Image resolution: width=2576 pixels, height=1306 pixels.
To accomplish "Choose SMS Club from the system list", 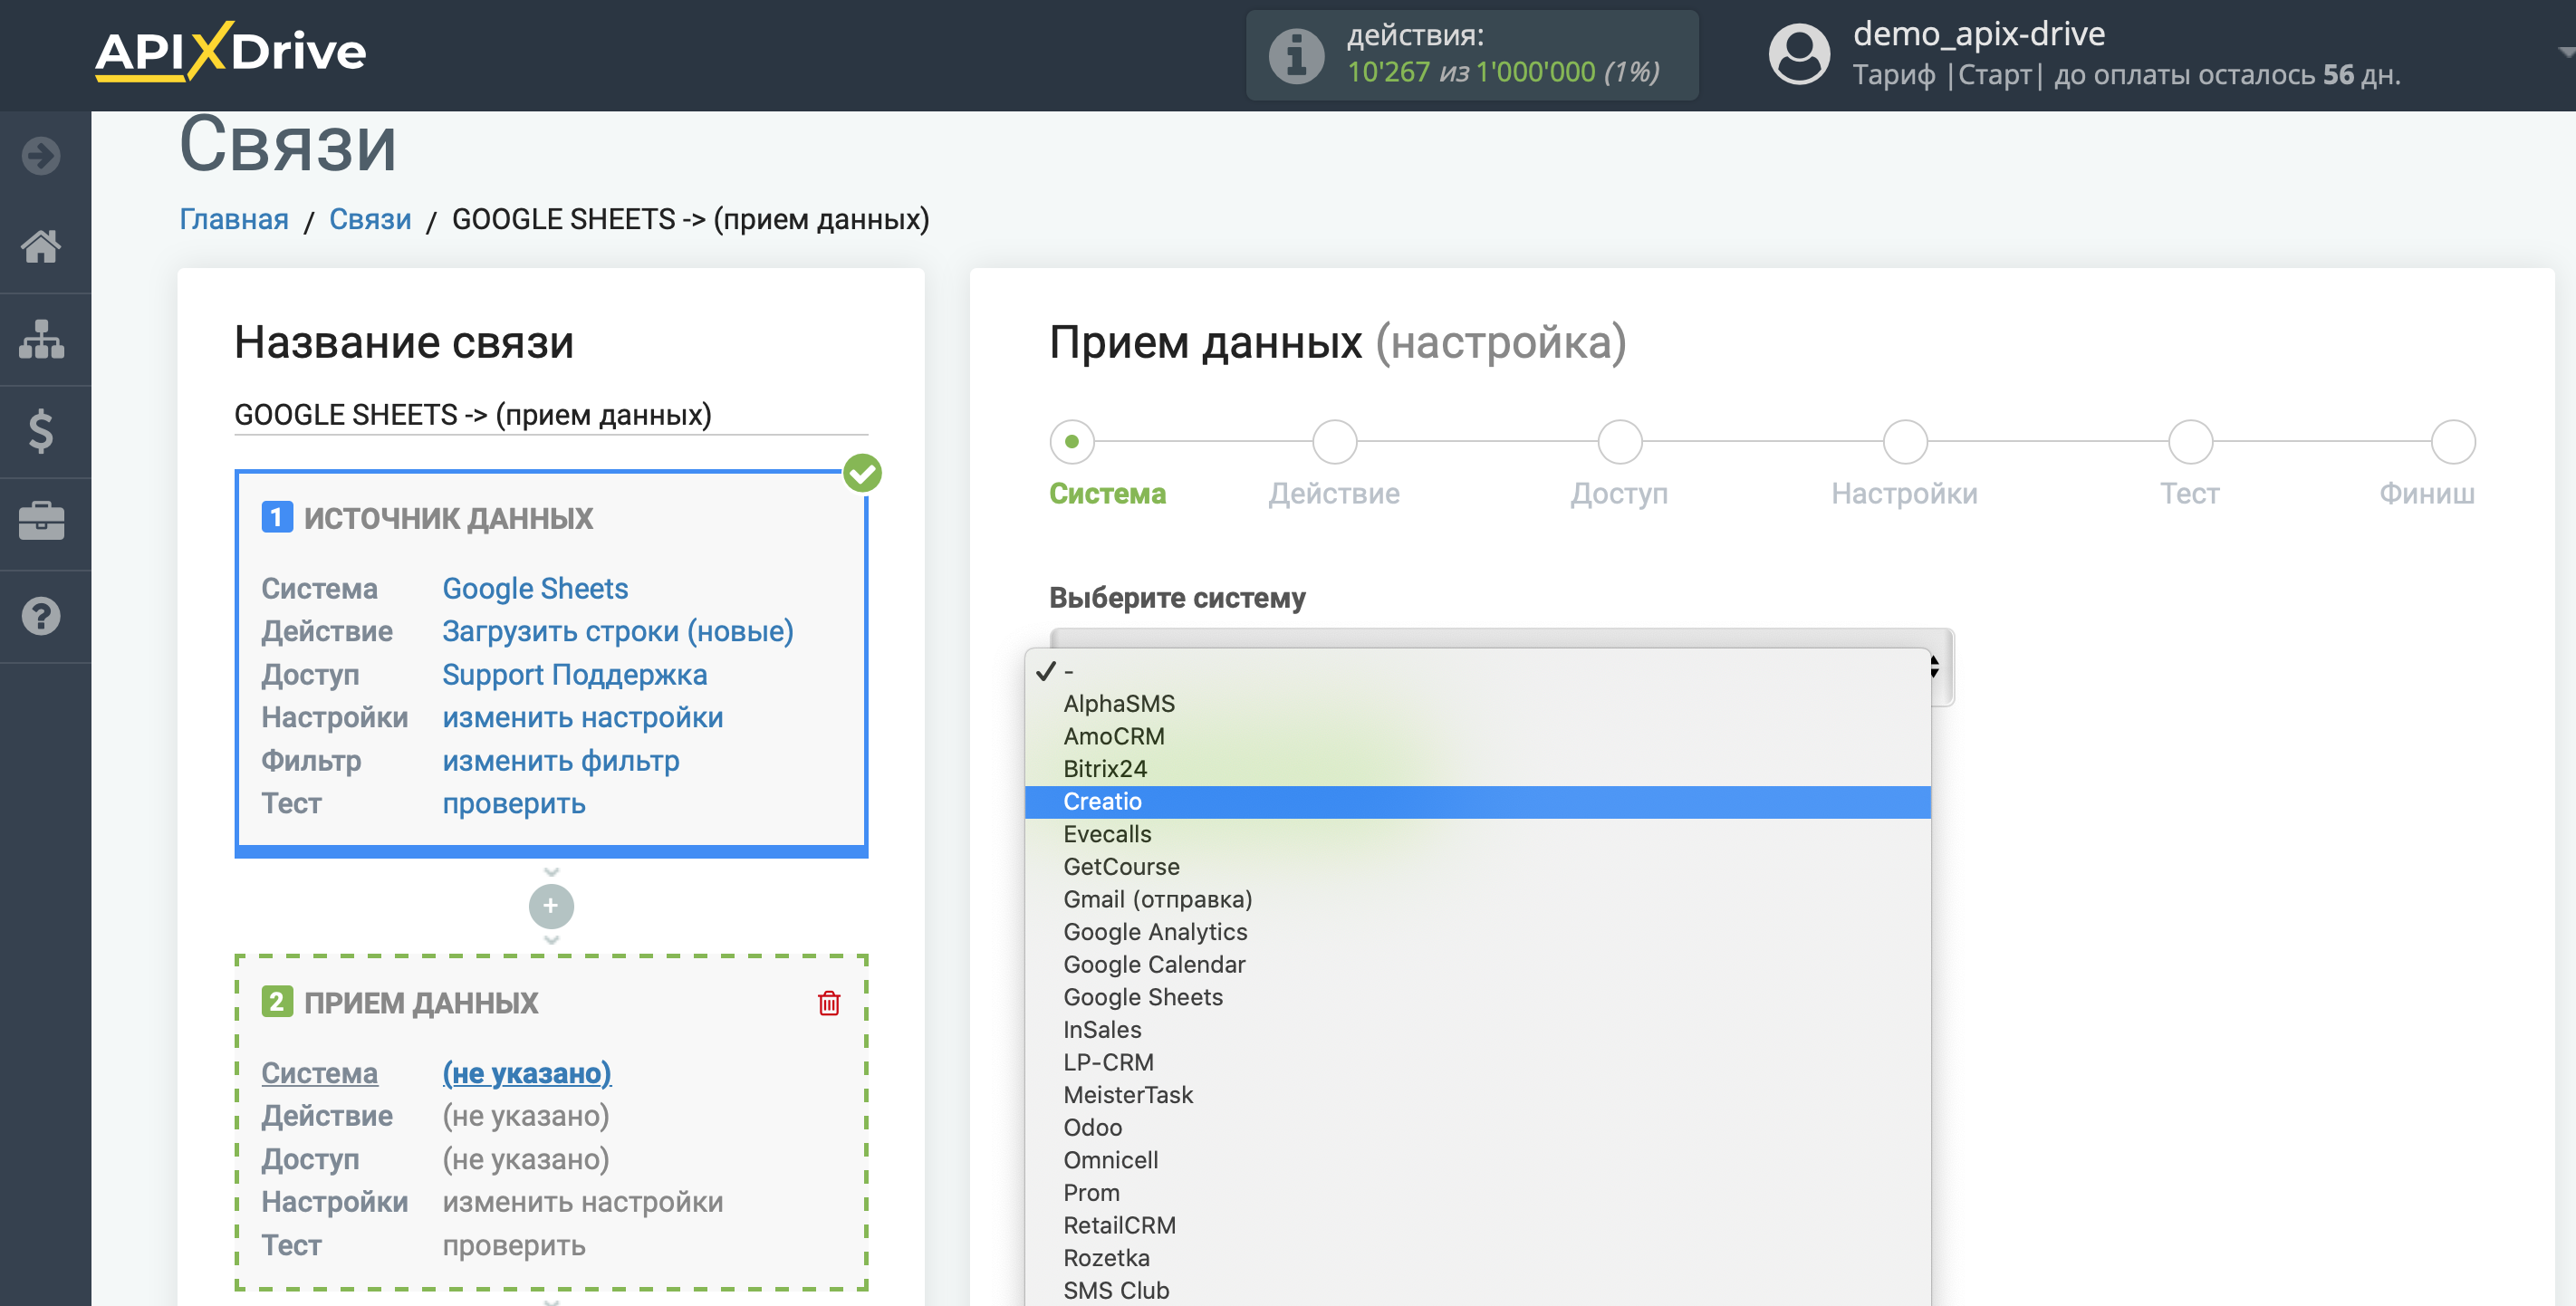I will click(x=1477, y=1291).
